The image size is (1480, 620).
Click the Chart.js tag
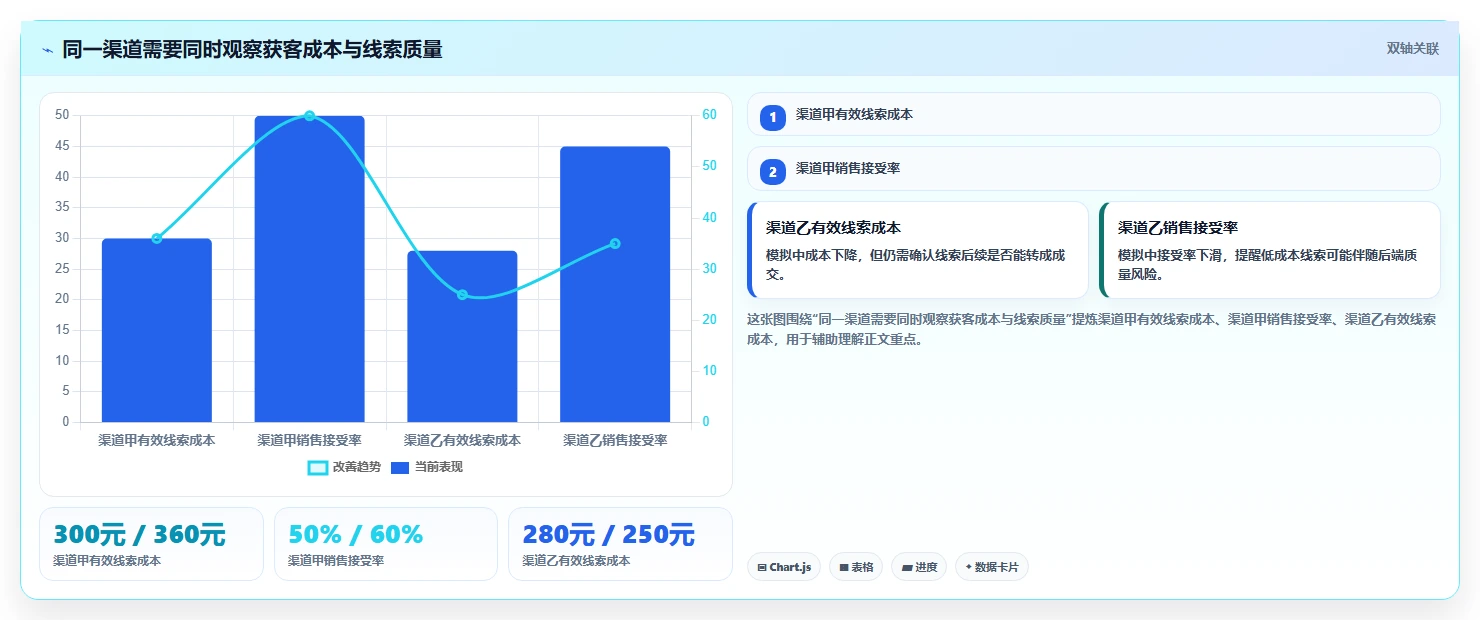point(784,567)
